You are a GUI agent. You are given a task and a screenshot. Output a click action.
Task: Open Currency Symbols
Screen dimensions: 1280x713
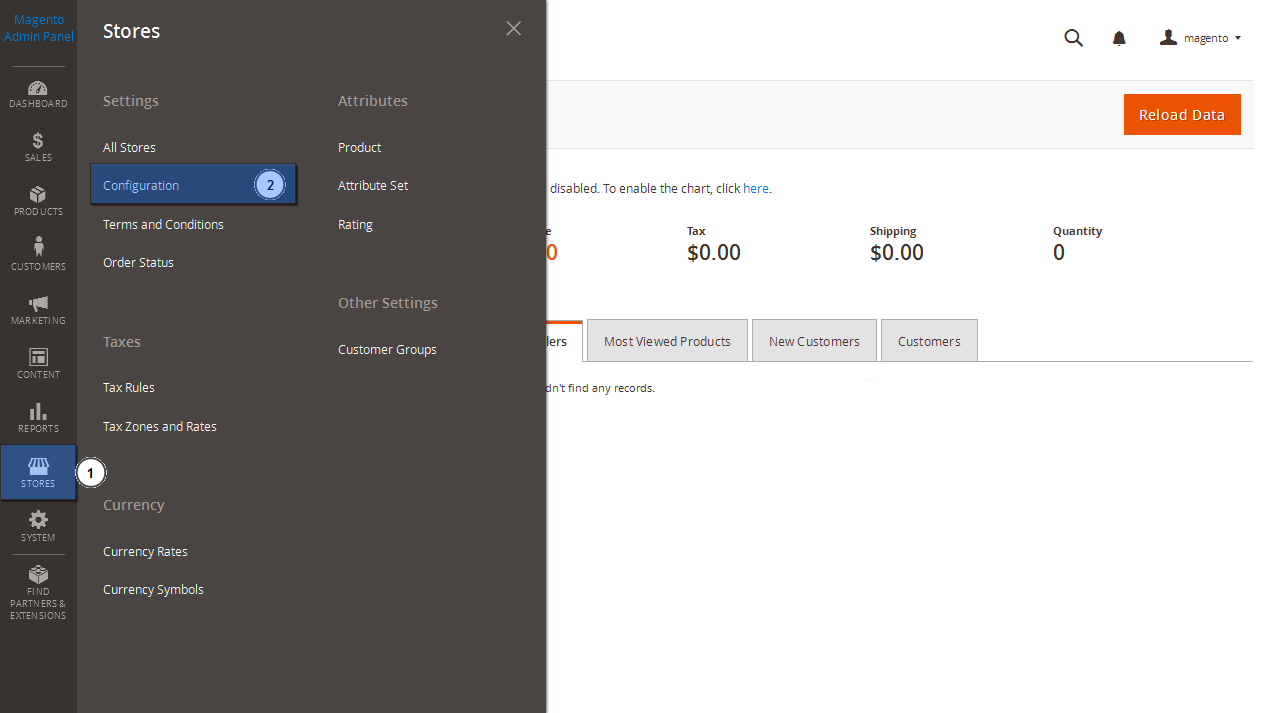[153, 589]
